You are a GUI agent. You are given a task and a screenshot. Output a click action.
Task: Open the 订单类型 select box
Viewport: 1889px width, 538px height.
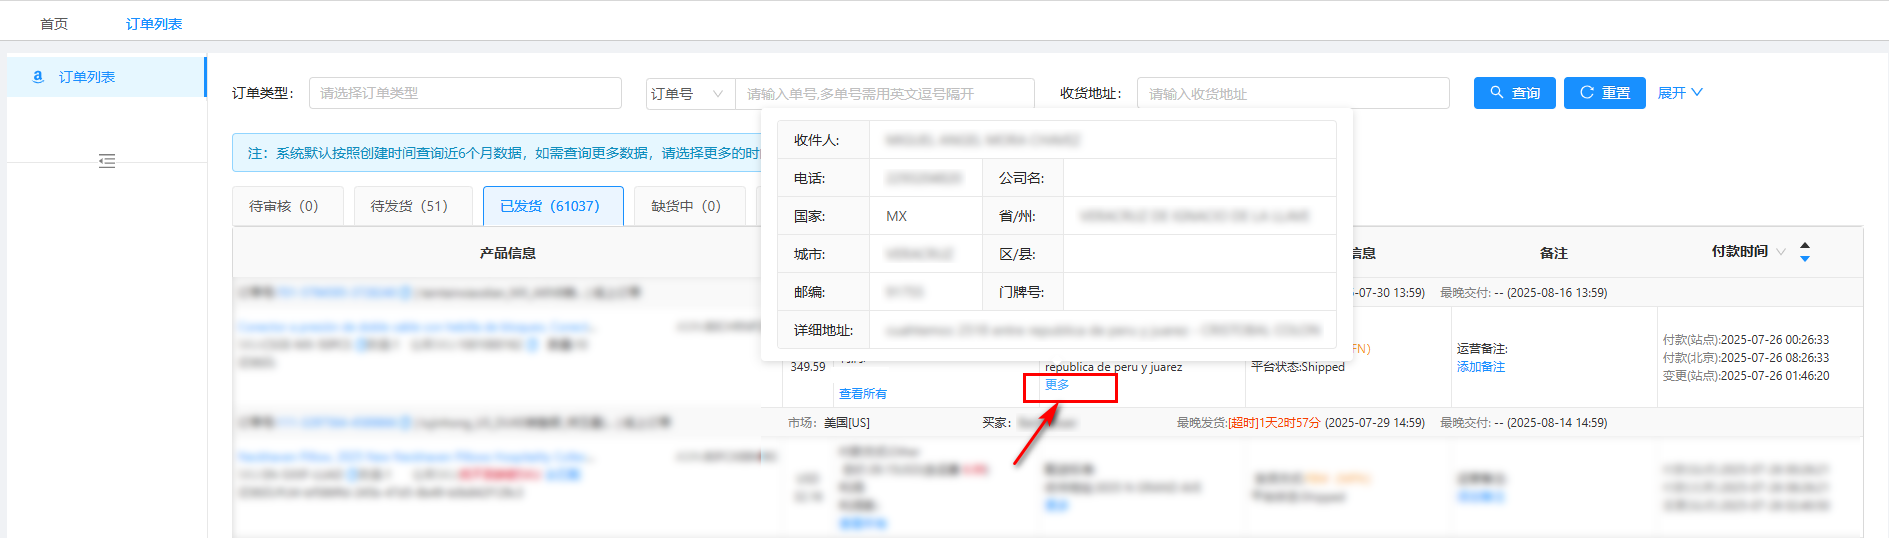click(x=465, y=93)
